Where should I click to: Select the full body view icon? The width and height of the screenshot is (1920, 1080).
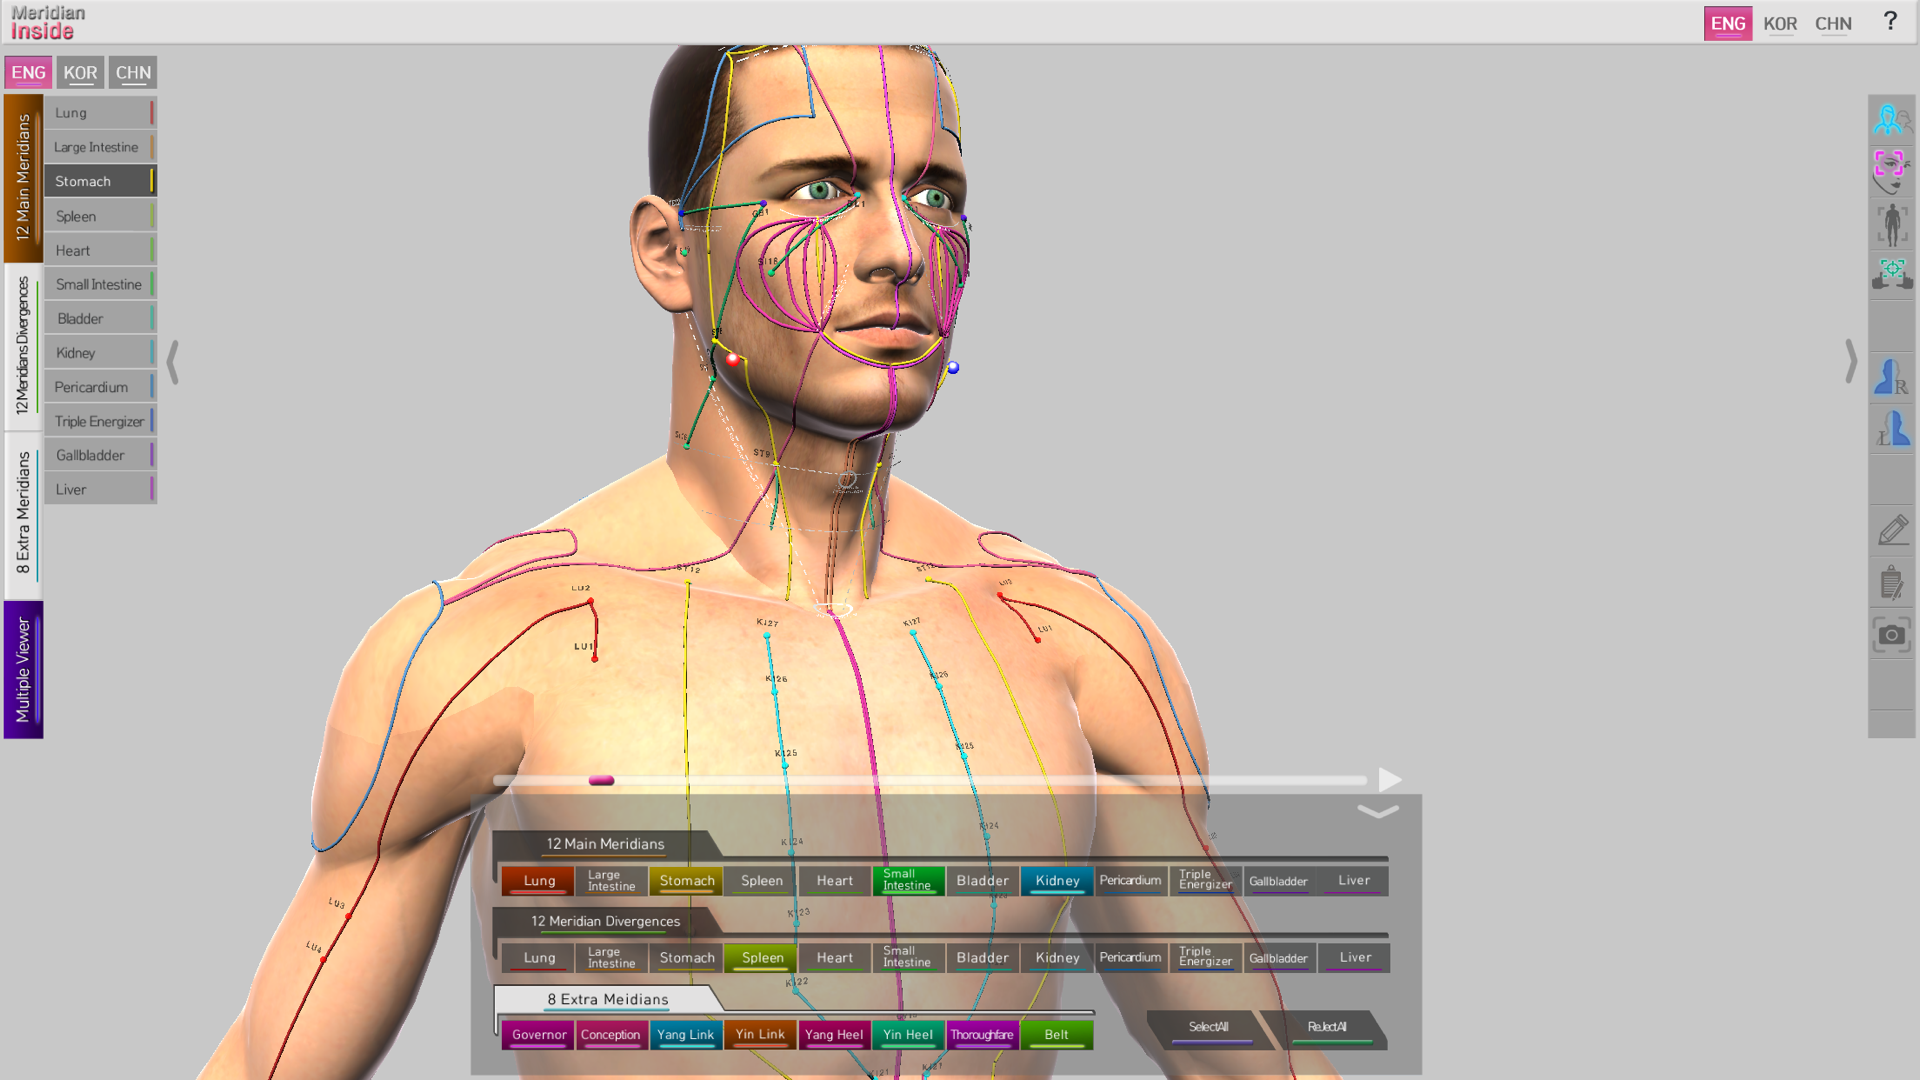click(x=1890, y=225)
